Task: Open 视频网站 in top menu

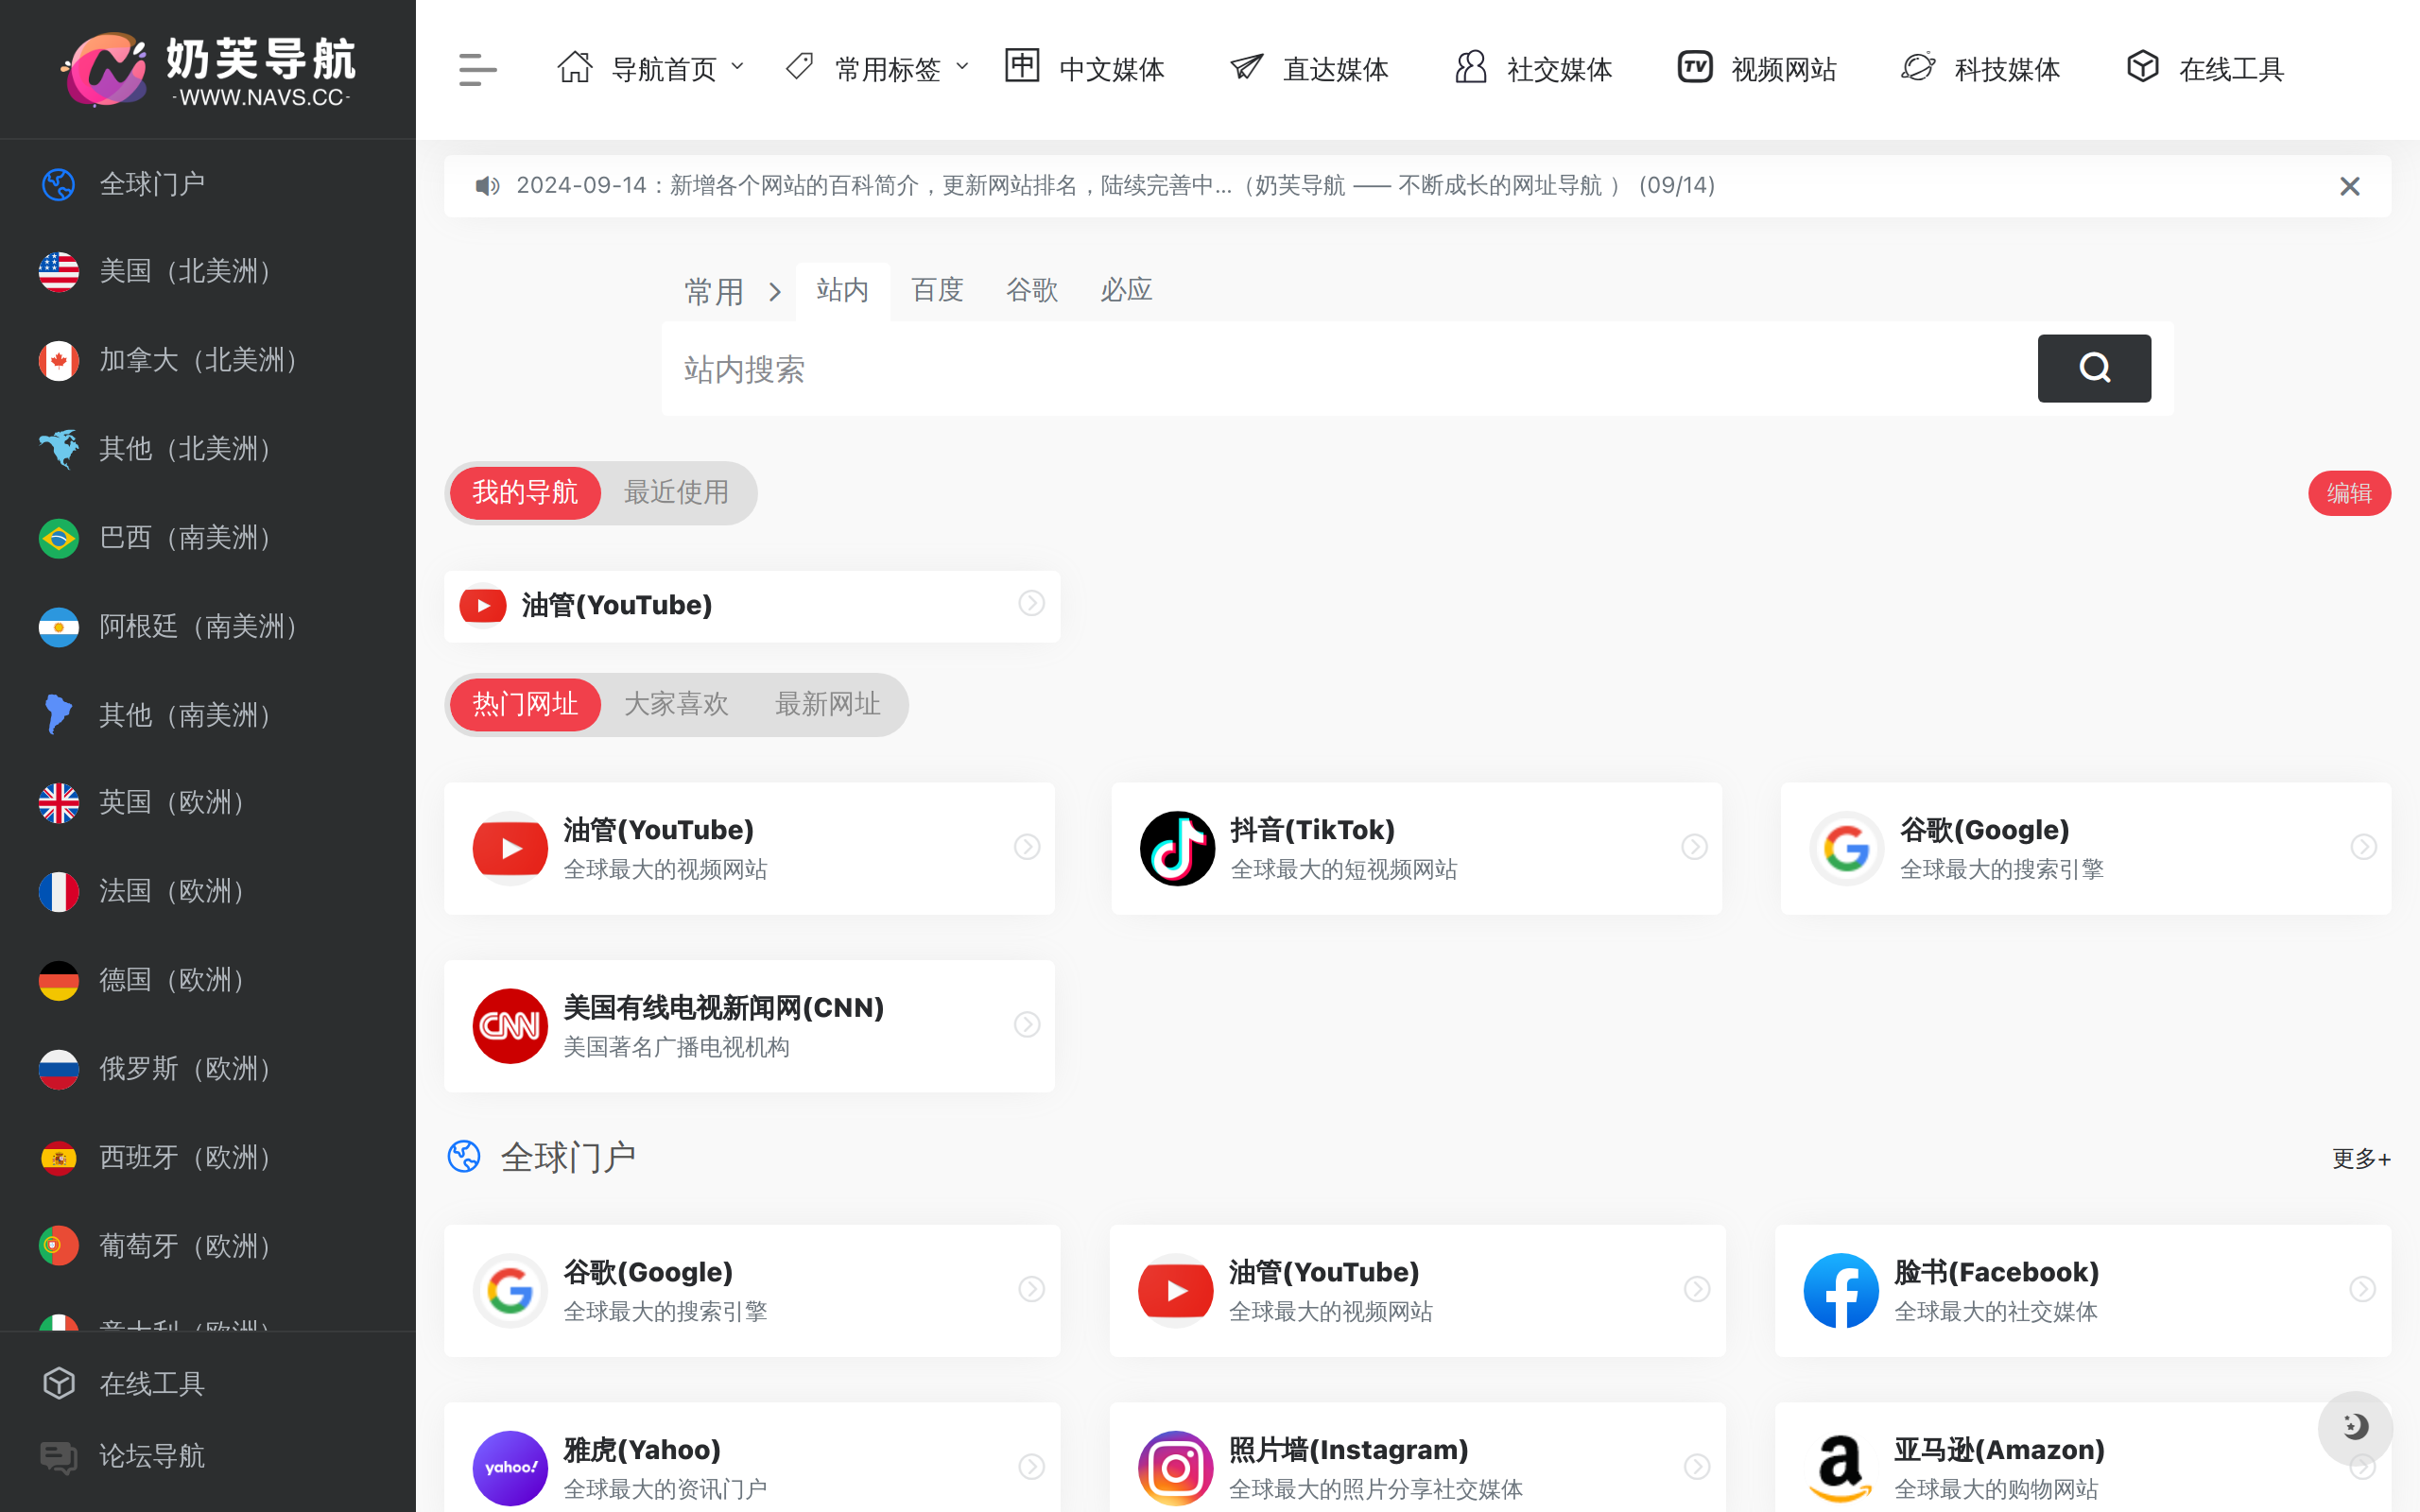Action: click(x=1757, y=69)
